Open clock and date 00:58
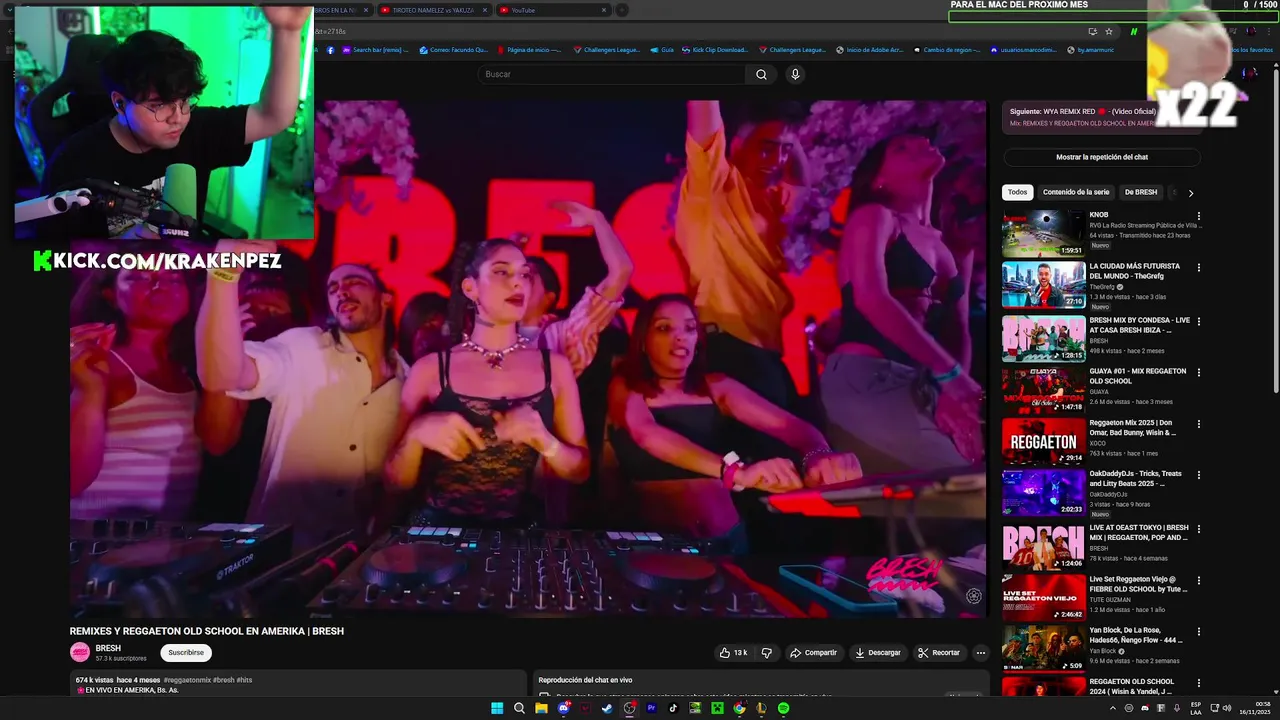The height and width of the screenshot is (720, 1280). pyautogui.click(x=1255, y=708)
